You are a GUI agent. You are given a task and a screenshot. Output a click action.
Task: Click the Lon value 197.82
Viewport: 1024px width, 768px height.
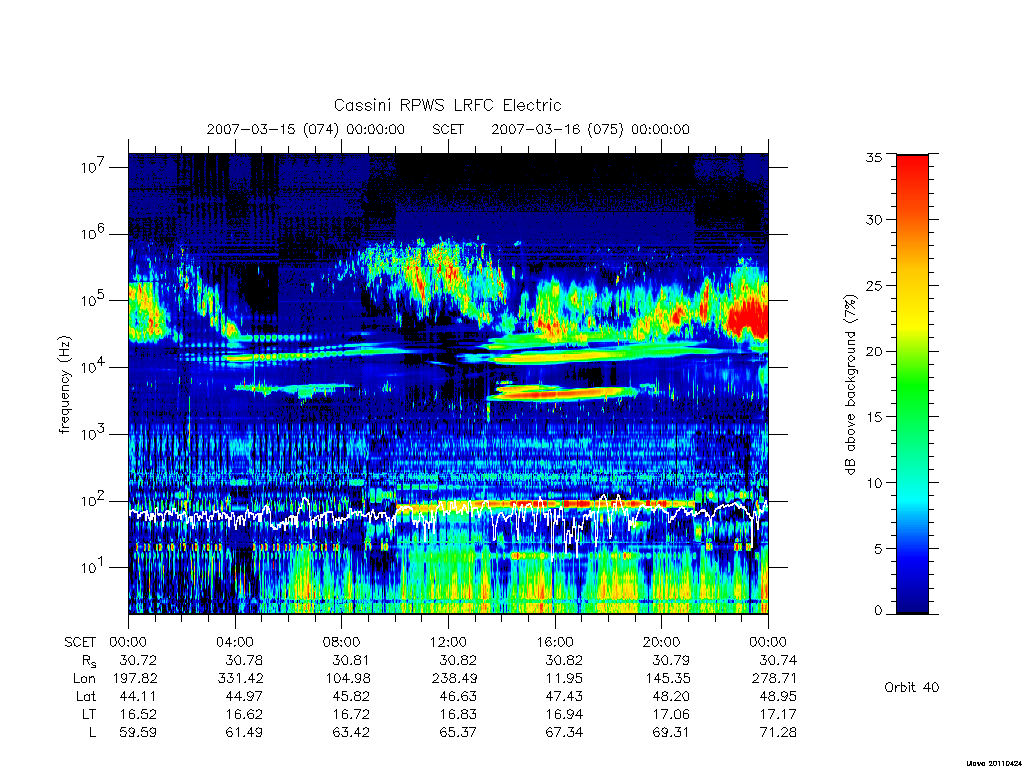135,679
